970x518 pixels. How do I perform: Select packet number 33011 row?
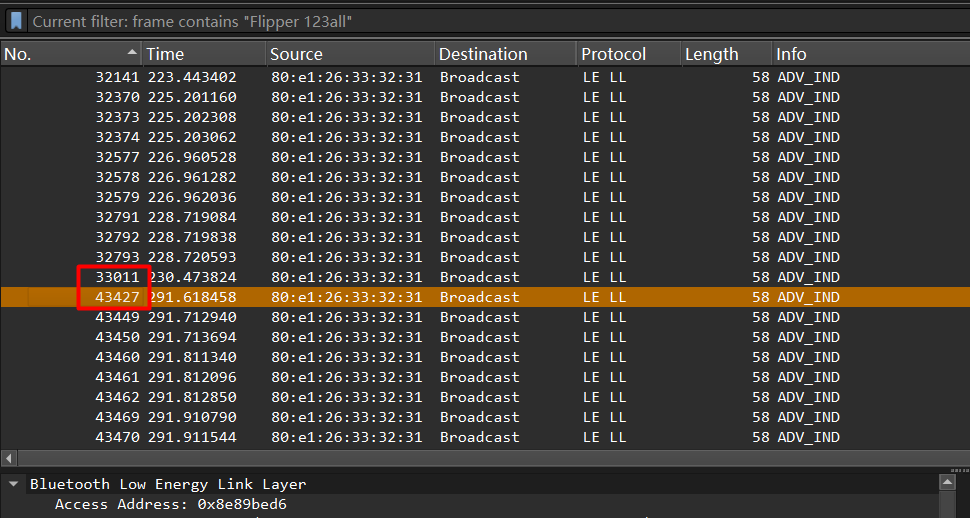pos(117,277)
